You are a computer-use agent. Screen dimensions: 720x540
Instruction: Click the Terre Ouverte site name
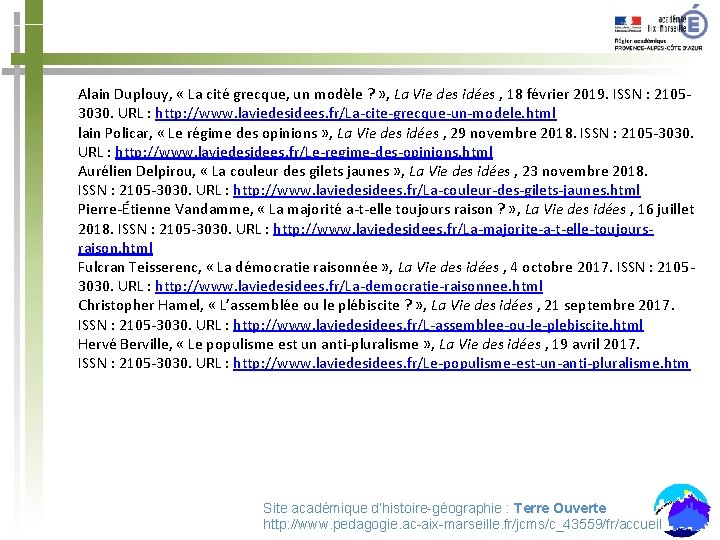[559, 508]
